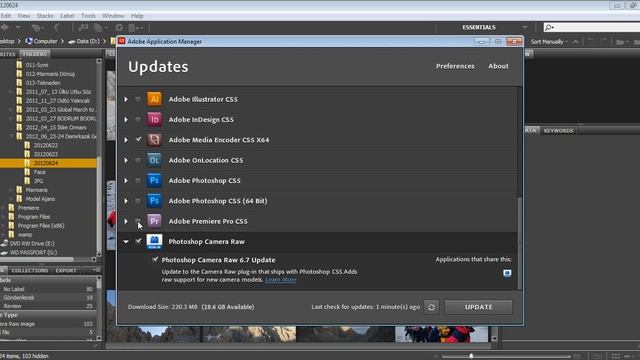Uncheck the Photoshop Camera Raw 6.7 Update checkbox
640x360 pixels.
[155, 259]
